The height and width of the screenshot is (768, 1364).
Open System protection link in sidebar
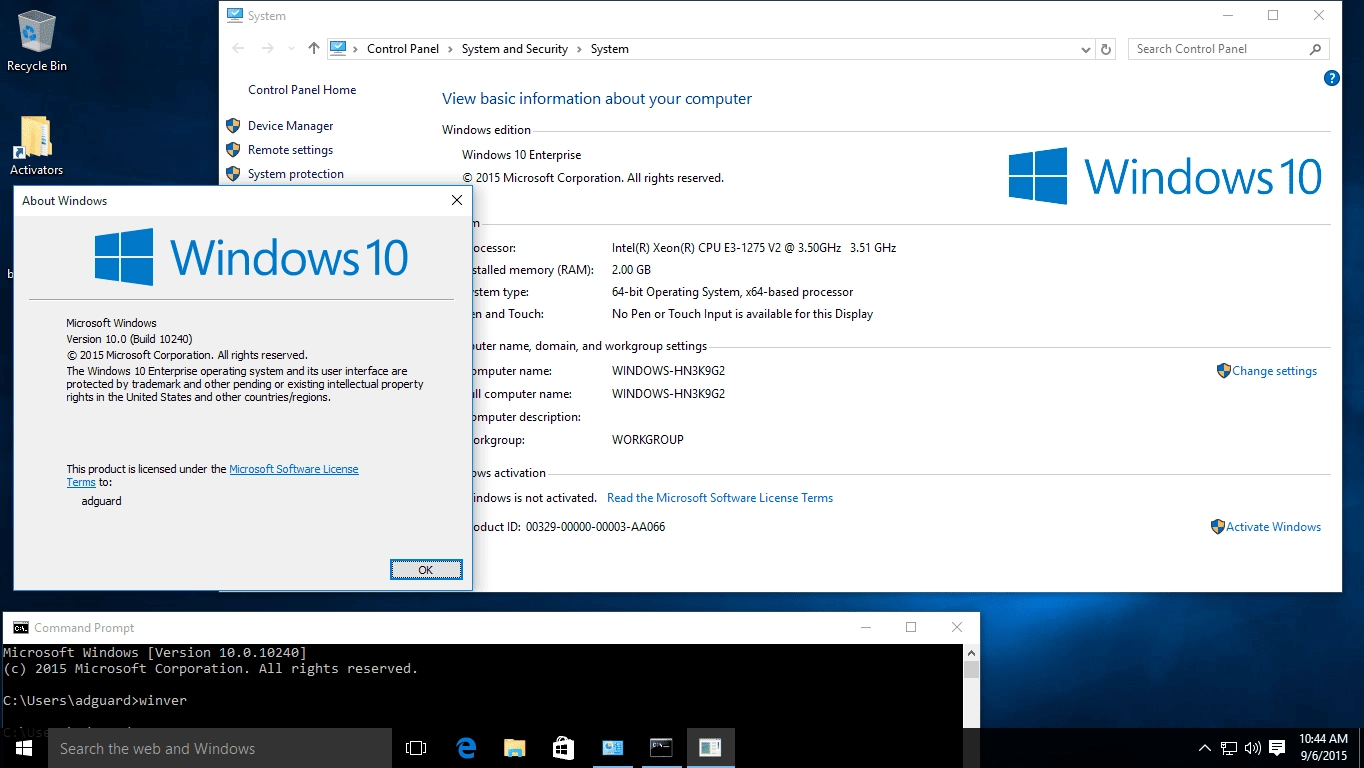296,174
